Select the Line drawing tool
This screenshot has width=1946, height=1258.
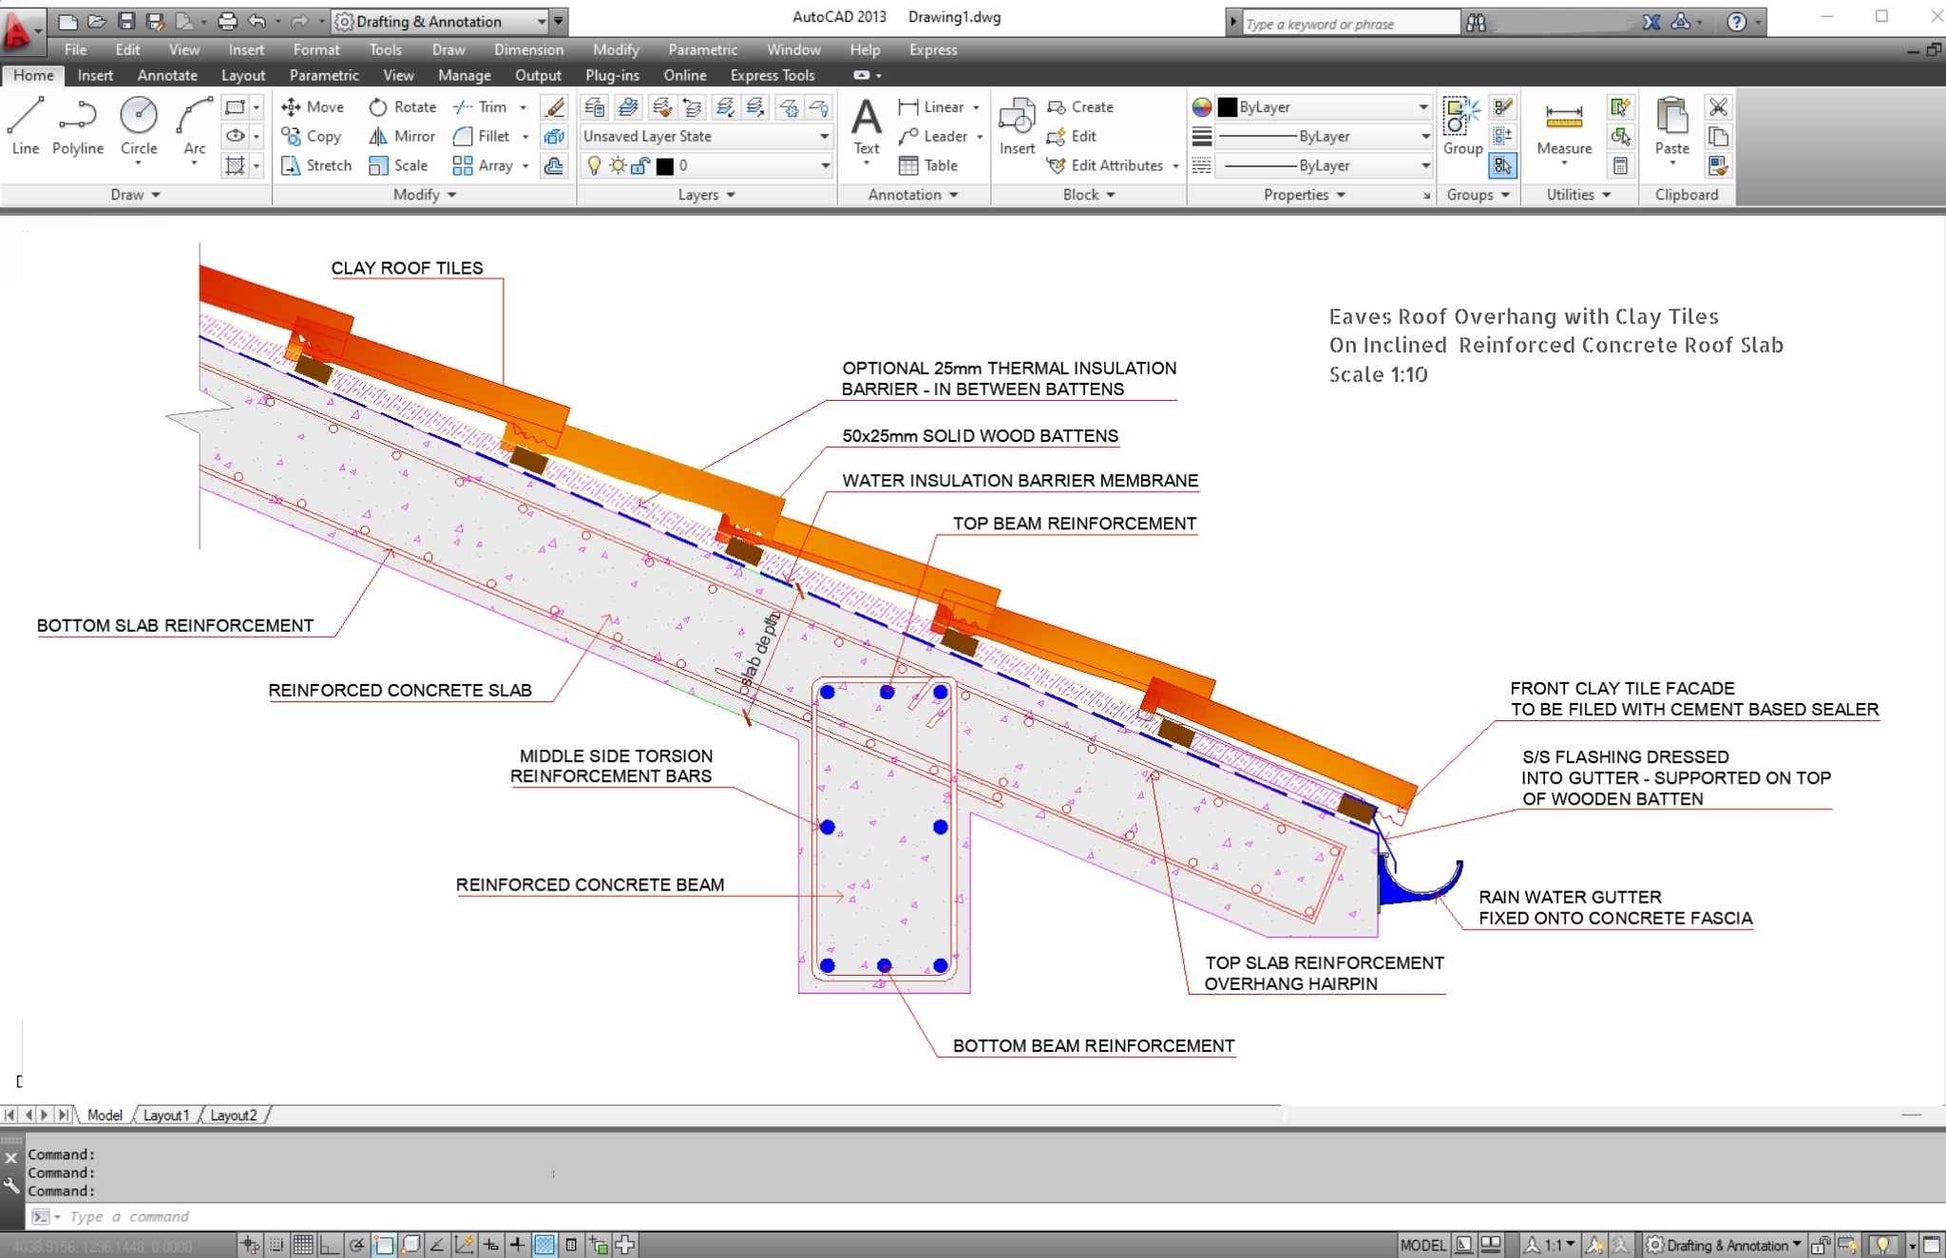coord(25,124)
